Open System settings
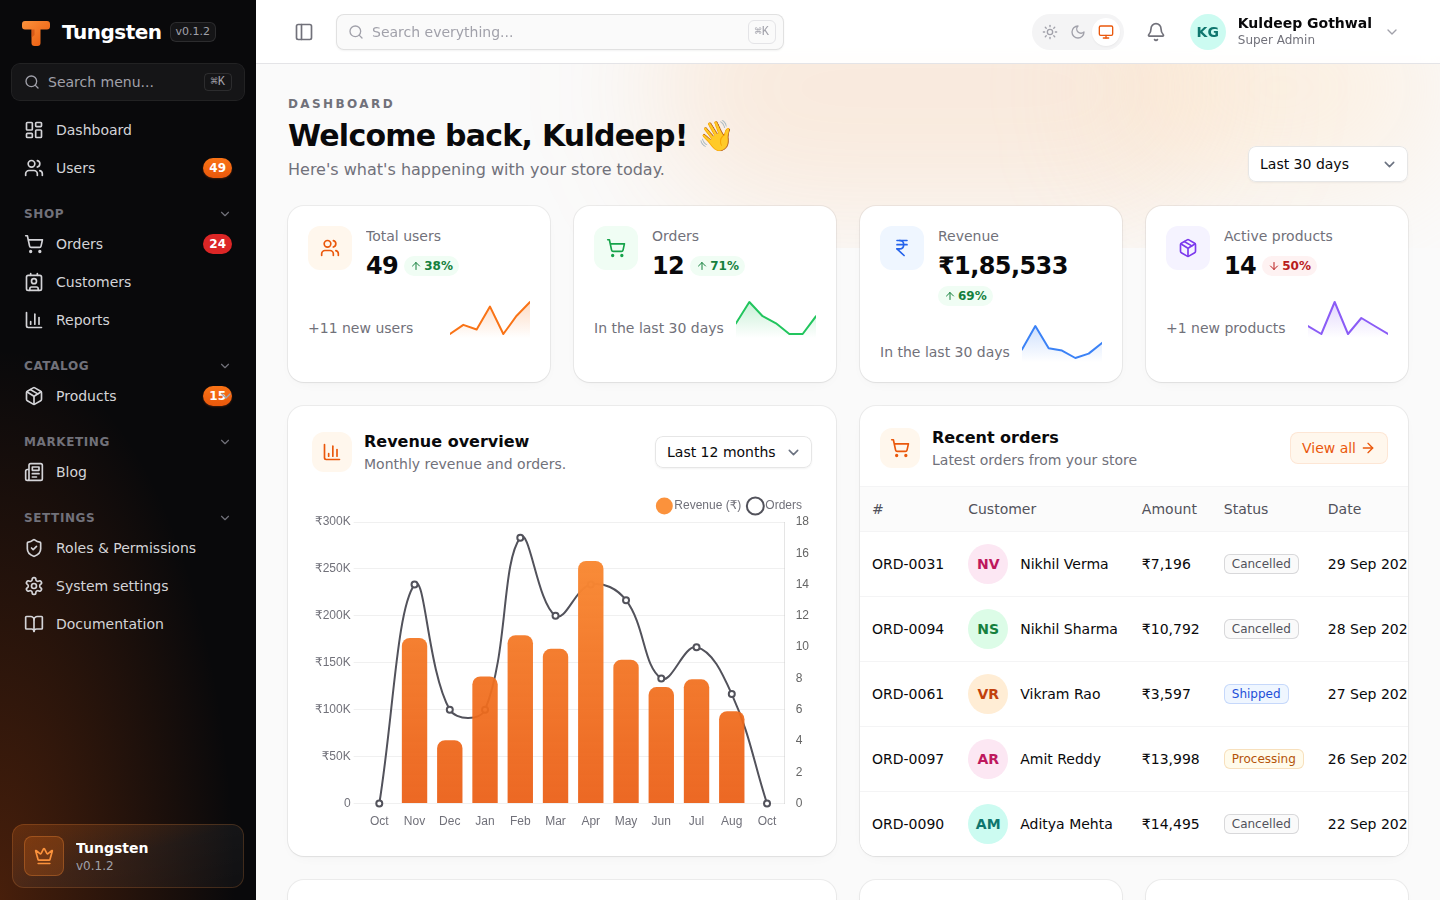Viewport: 1440px width, 900px height. point(128,586)
